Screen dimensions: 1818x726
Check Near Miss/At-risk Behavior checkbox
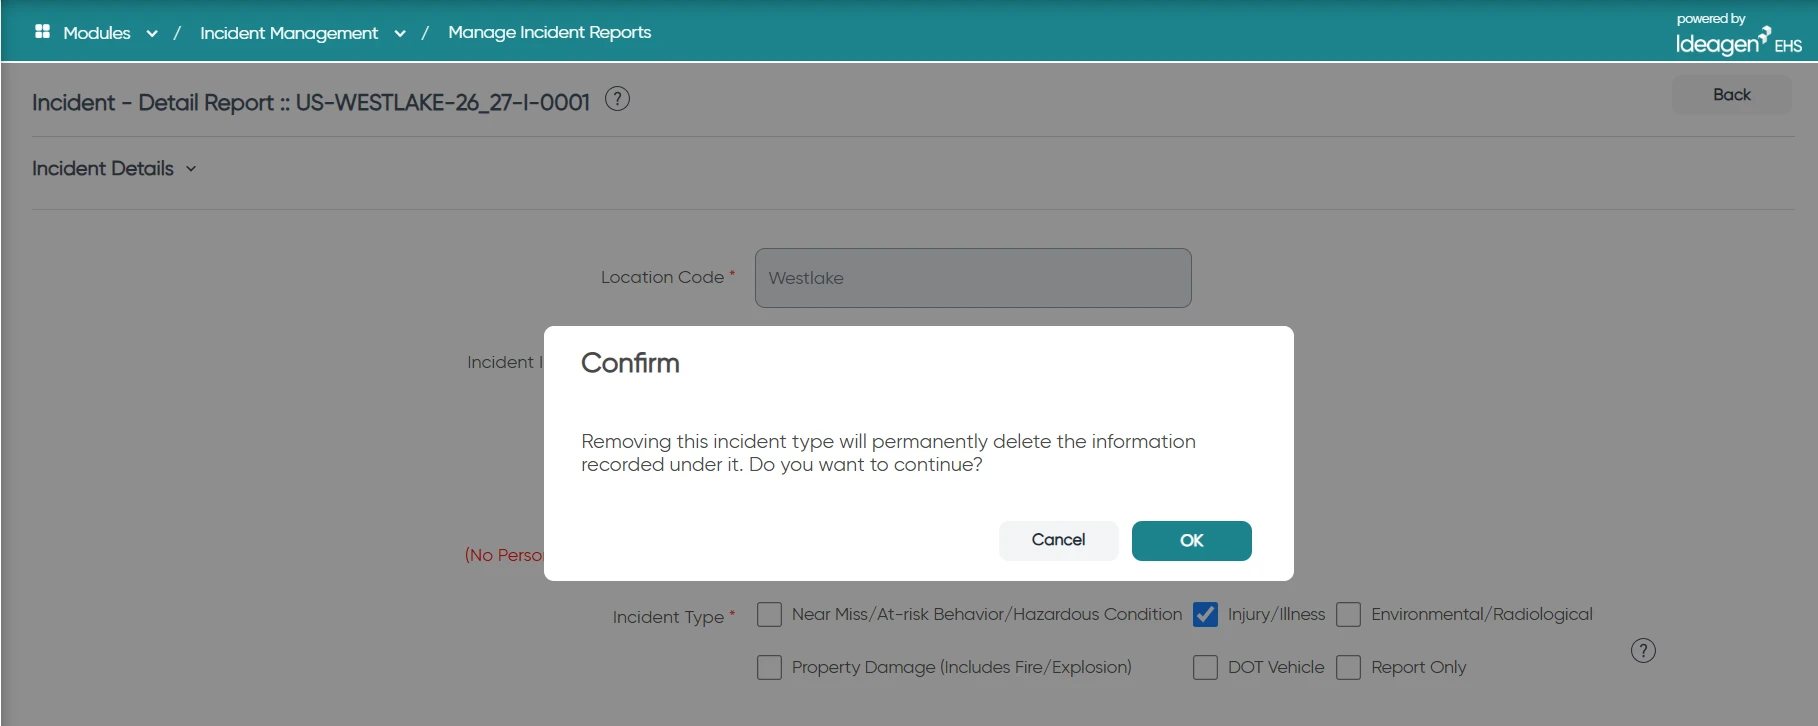click(769, 614)
